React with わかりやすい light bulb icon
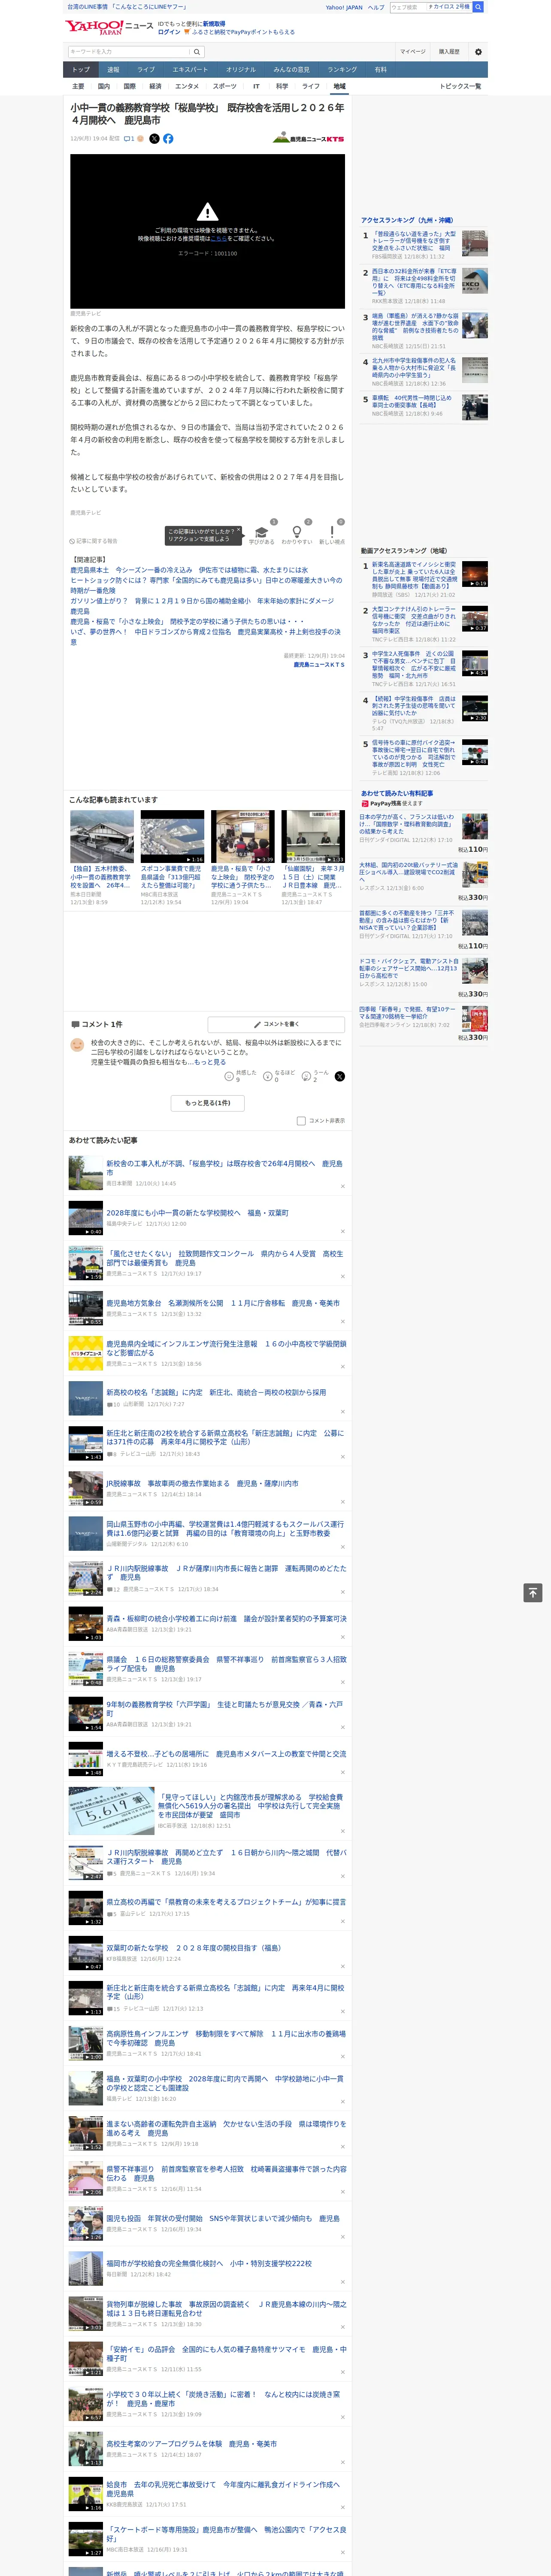The width and height of the screenshot is (551, 2576). [x=296, y=532]
